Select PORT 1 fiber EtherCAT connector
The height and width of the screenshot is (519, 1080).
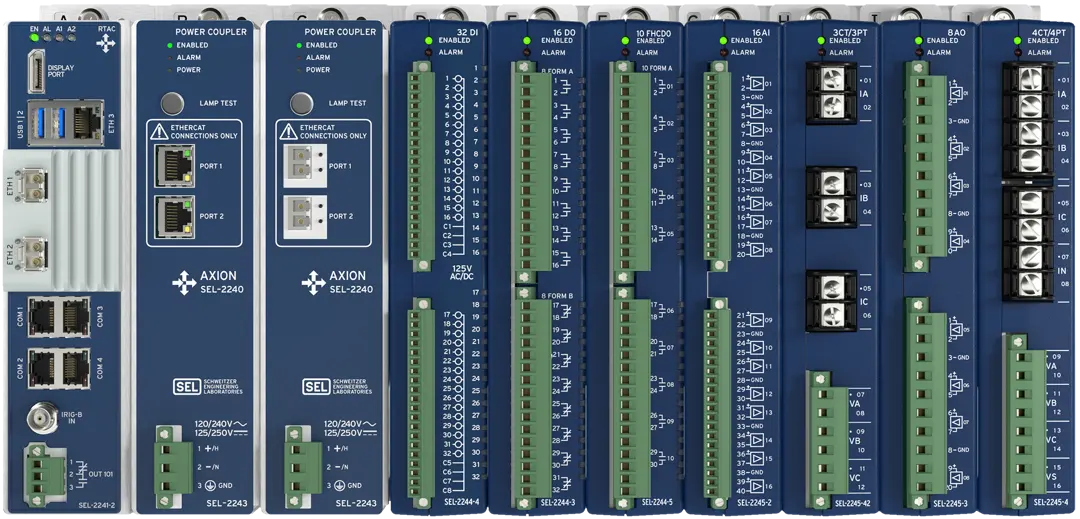pos(303,167)
